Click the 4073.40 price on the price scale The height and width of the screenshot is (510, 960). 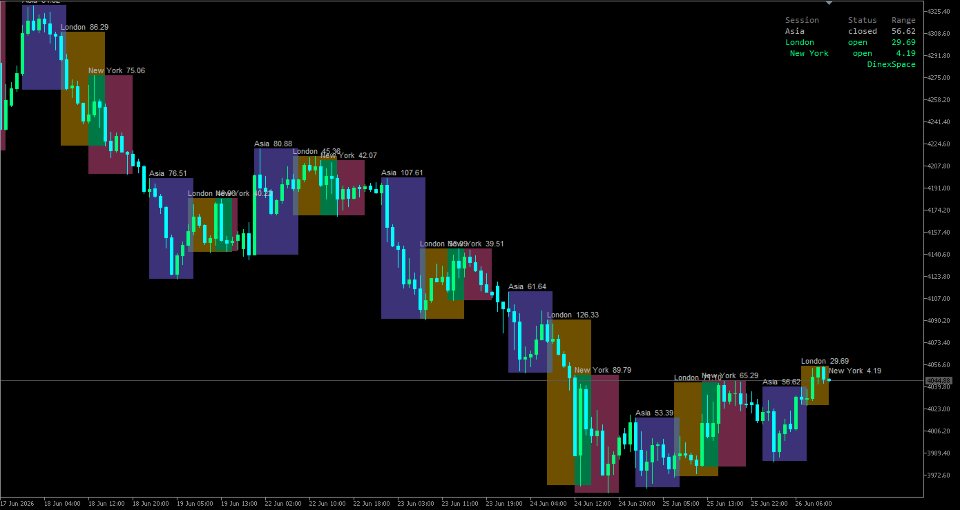[x=940, y=343]
